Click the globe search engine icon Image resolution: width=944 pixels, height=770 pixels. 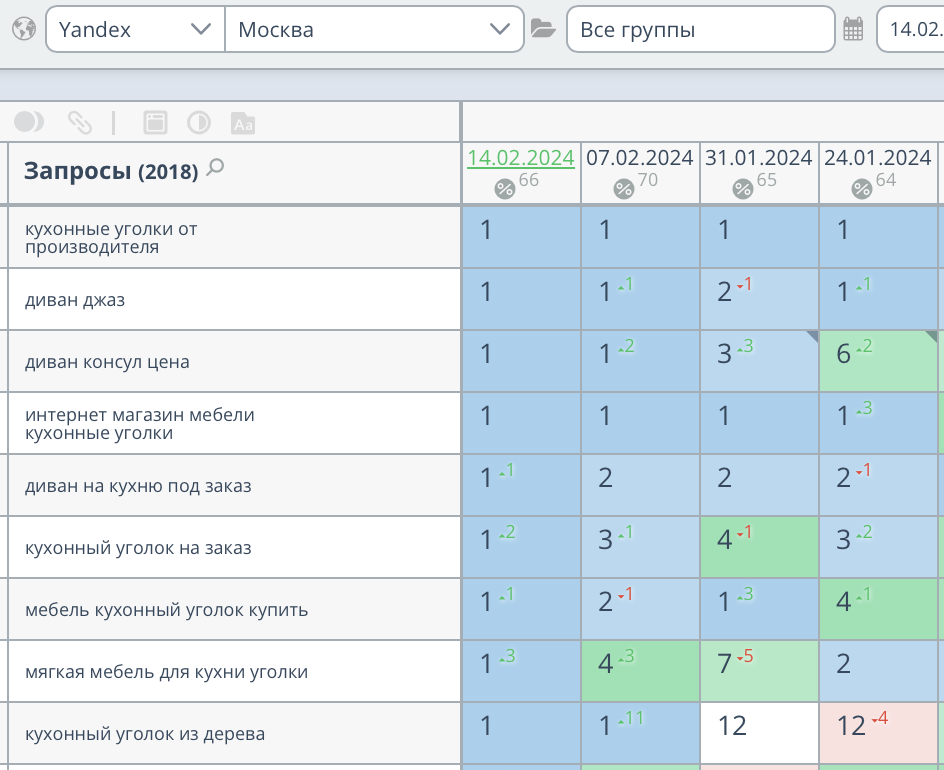(23, 29)
